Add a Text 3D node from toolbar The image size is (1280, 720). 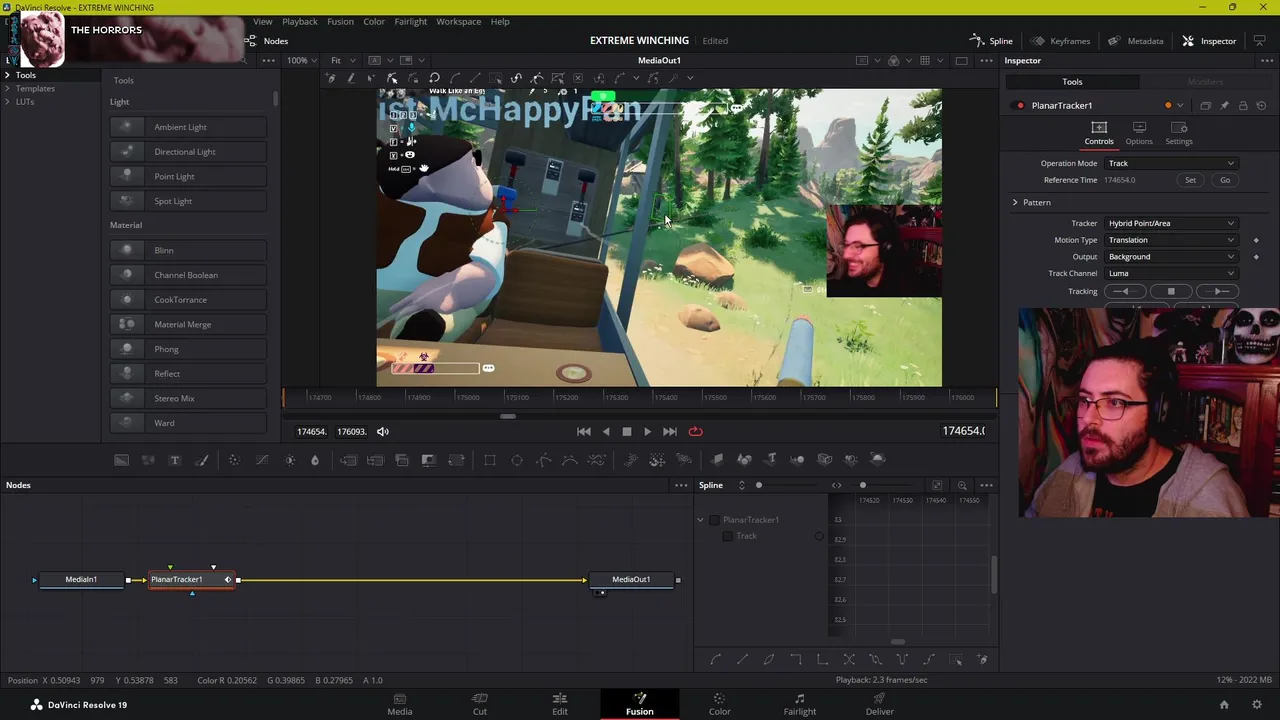(x=771, y=460)
